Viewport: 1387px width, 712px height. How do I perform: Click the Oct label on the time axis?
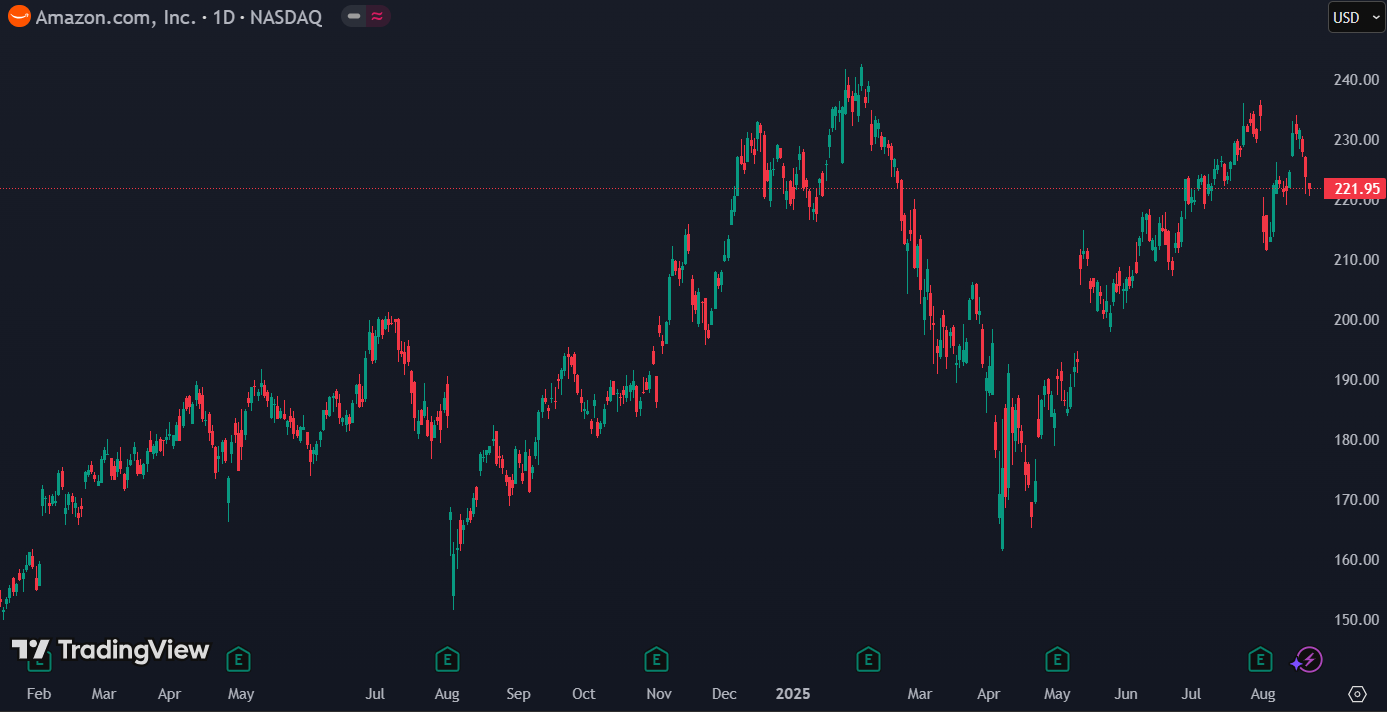[x=583, y=694]
